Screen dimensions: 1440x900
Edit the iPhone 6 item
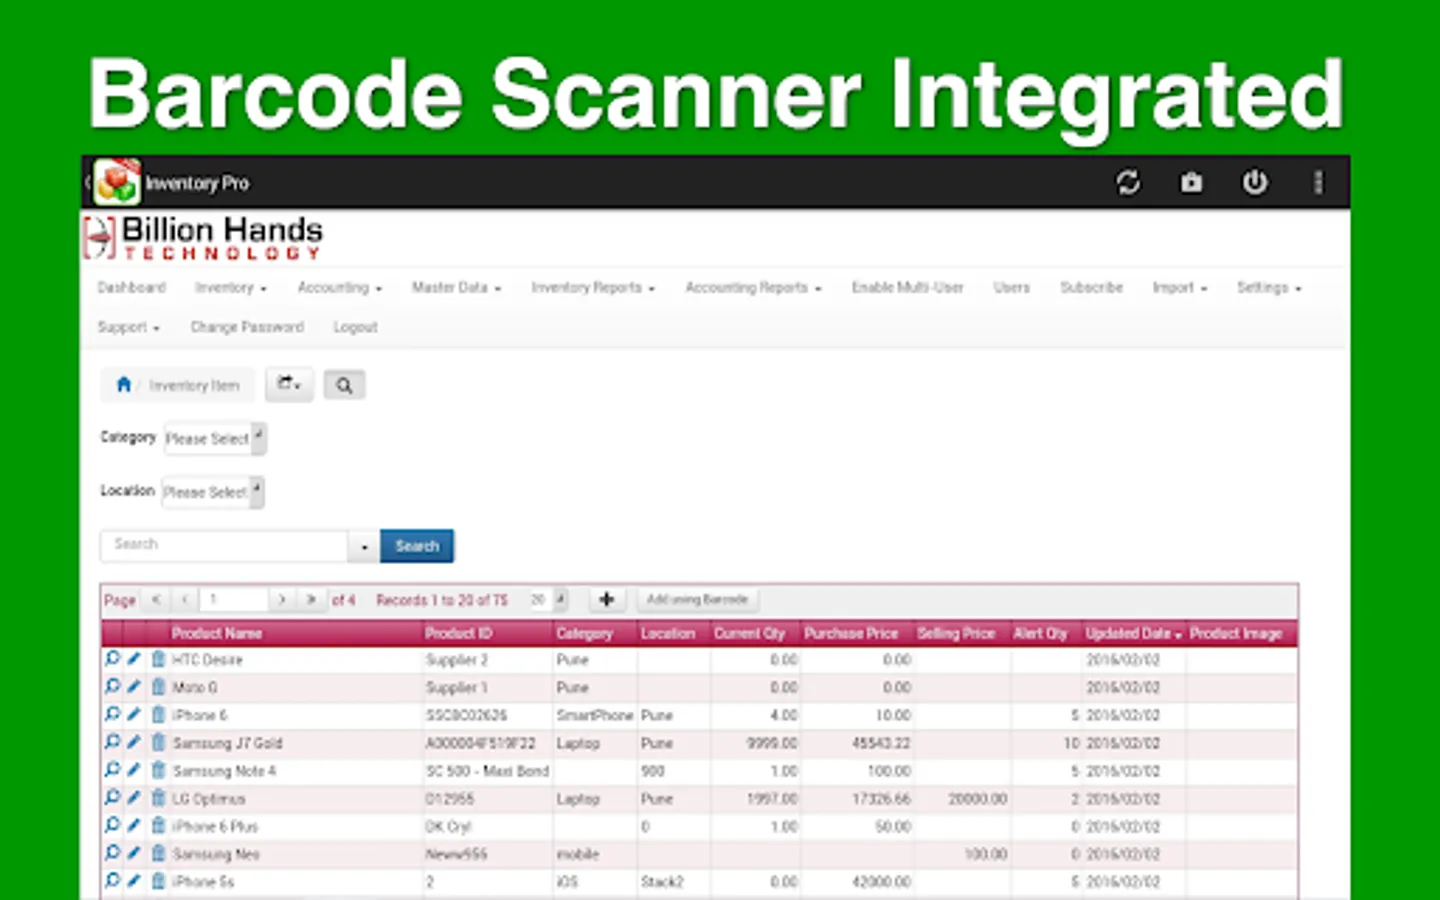click(x=134, y=715)
